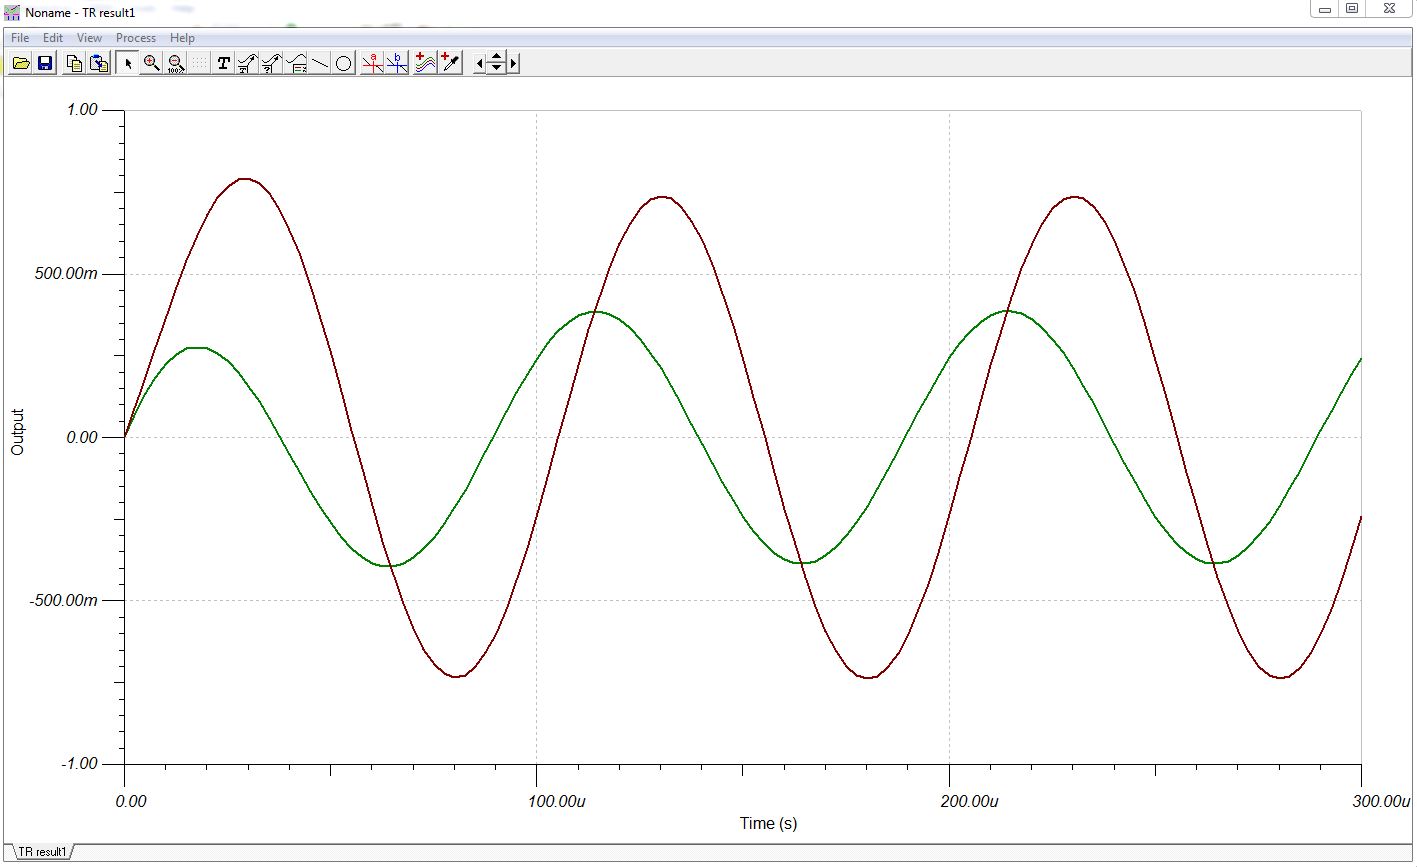Paste from clipboard icon

coord(99,63)
